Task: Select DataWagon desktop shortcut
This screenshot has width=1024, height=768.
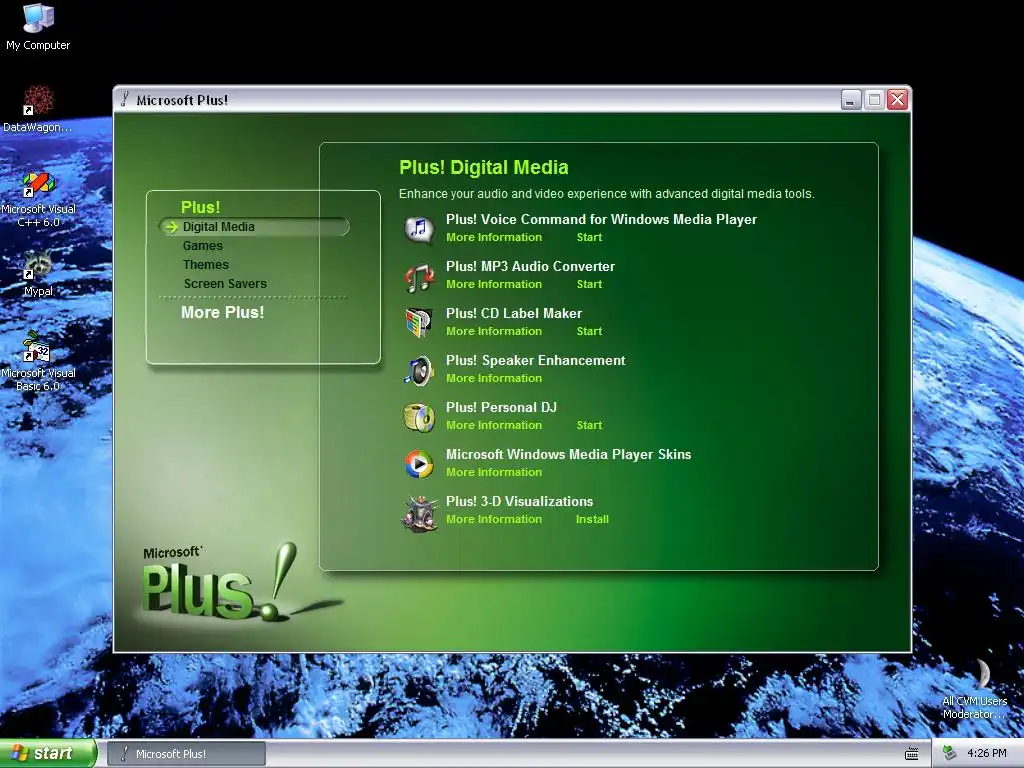Action: pos(38,108)
